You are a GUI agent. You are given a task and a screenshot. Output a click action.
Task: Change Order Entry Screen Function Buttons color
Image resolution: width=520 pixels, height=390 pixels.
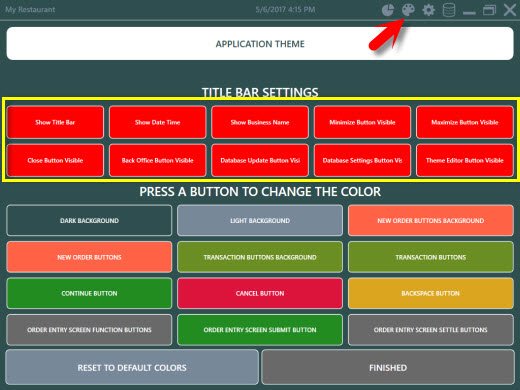89,330
